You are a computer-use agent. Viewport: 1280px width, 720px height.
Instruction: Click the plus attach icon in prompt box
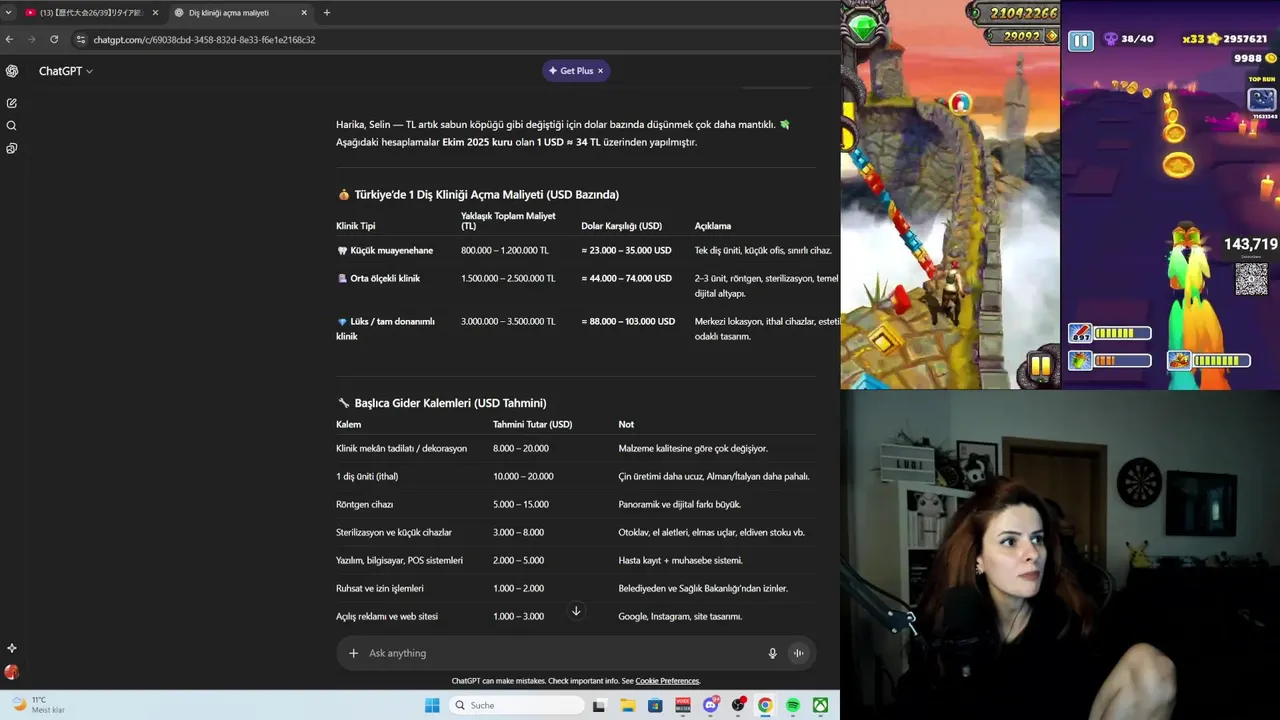point(353,653)
